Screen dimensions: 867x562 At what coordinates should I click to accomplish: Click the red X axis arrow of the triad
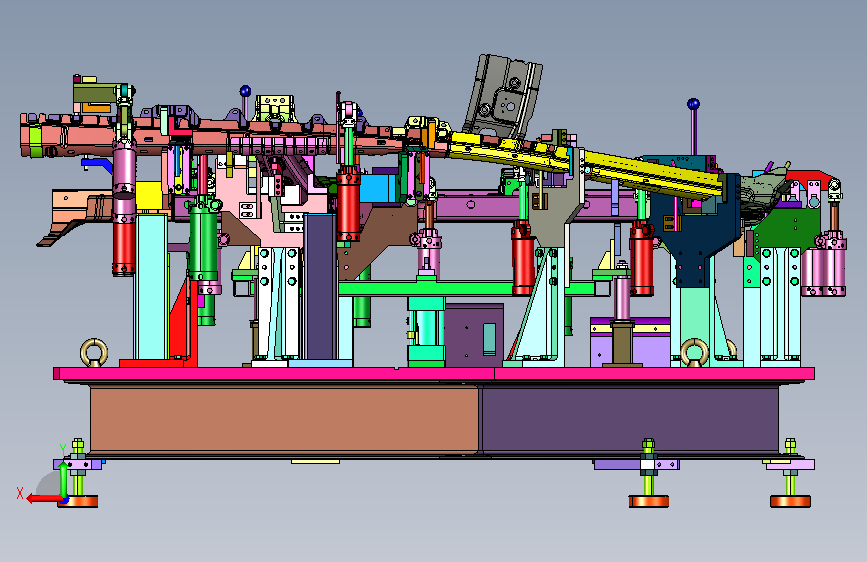pyautogui.click(x=44, y=499)
